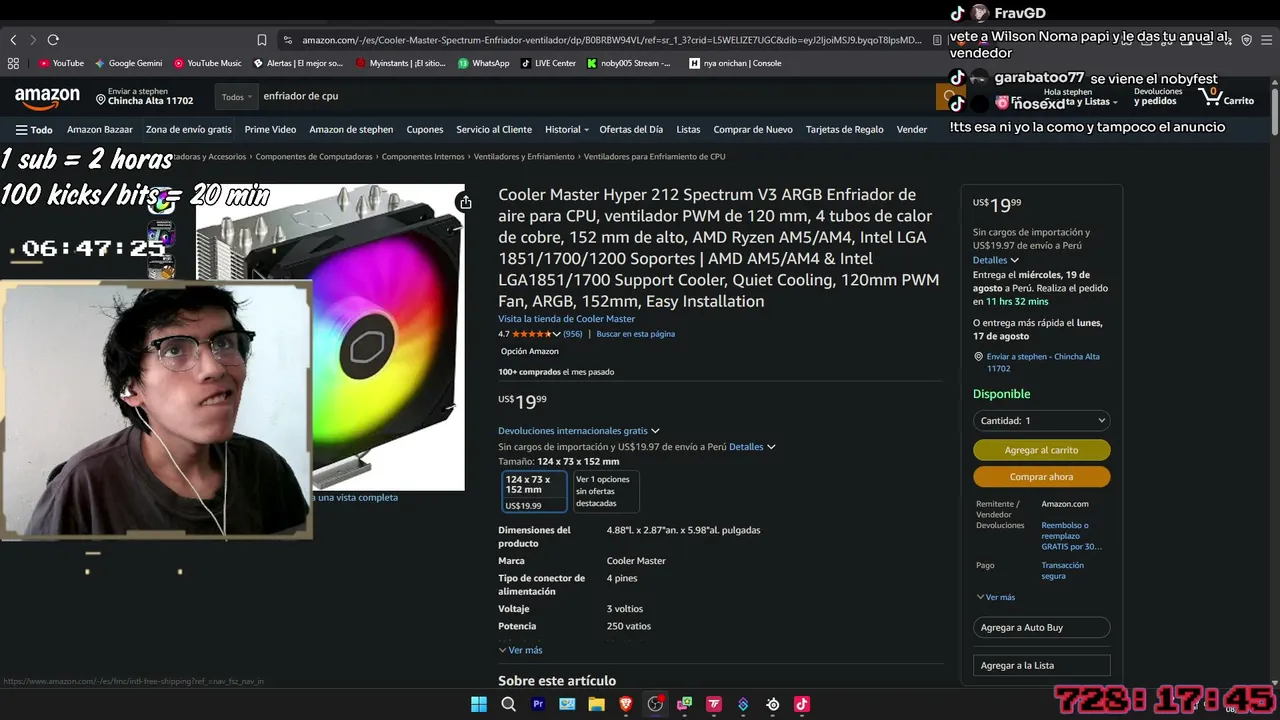
Task: Open the Cupones nav item
Action: (x=425, y=129)
